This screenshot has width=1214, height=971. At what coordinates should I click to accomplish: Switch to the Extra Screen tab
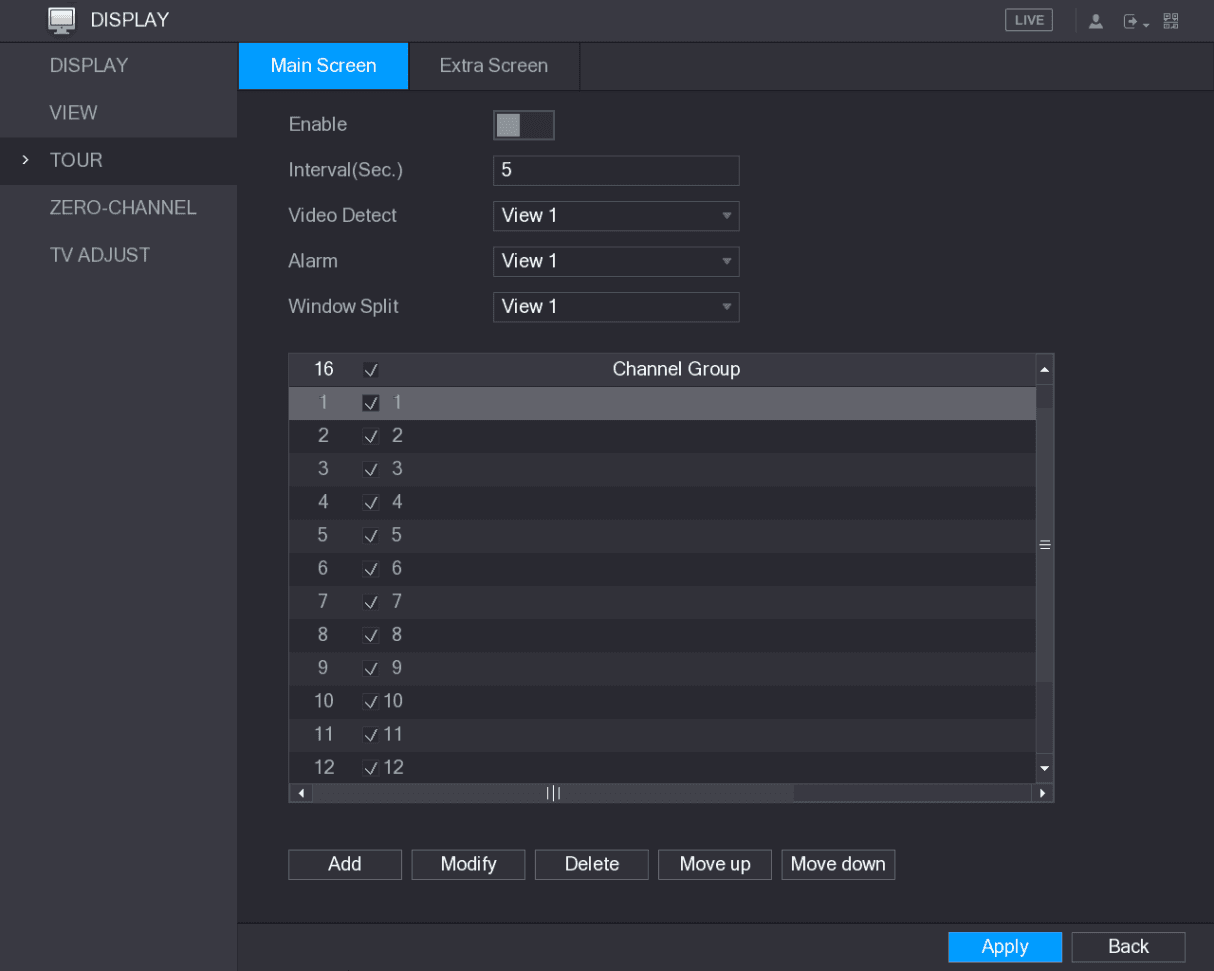(494, 66)
